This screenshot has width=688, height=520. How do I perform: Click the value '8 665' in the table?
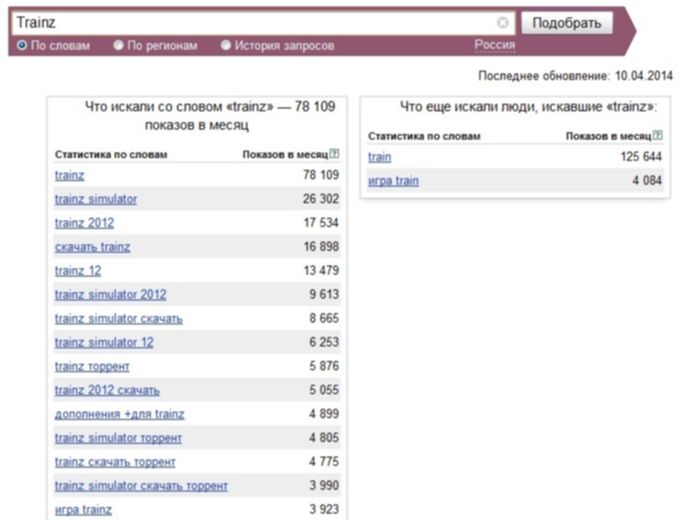324,318
